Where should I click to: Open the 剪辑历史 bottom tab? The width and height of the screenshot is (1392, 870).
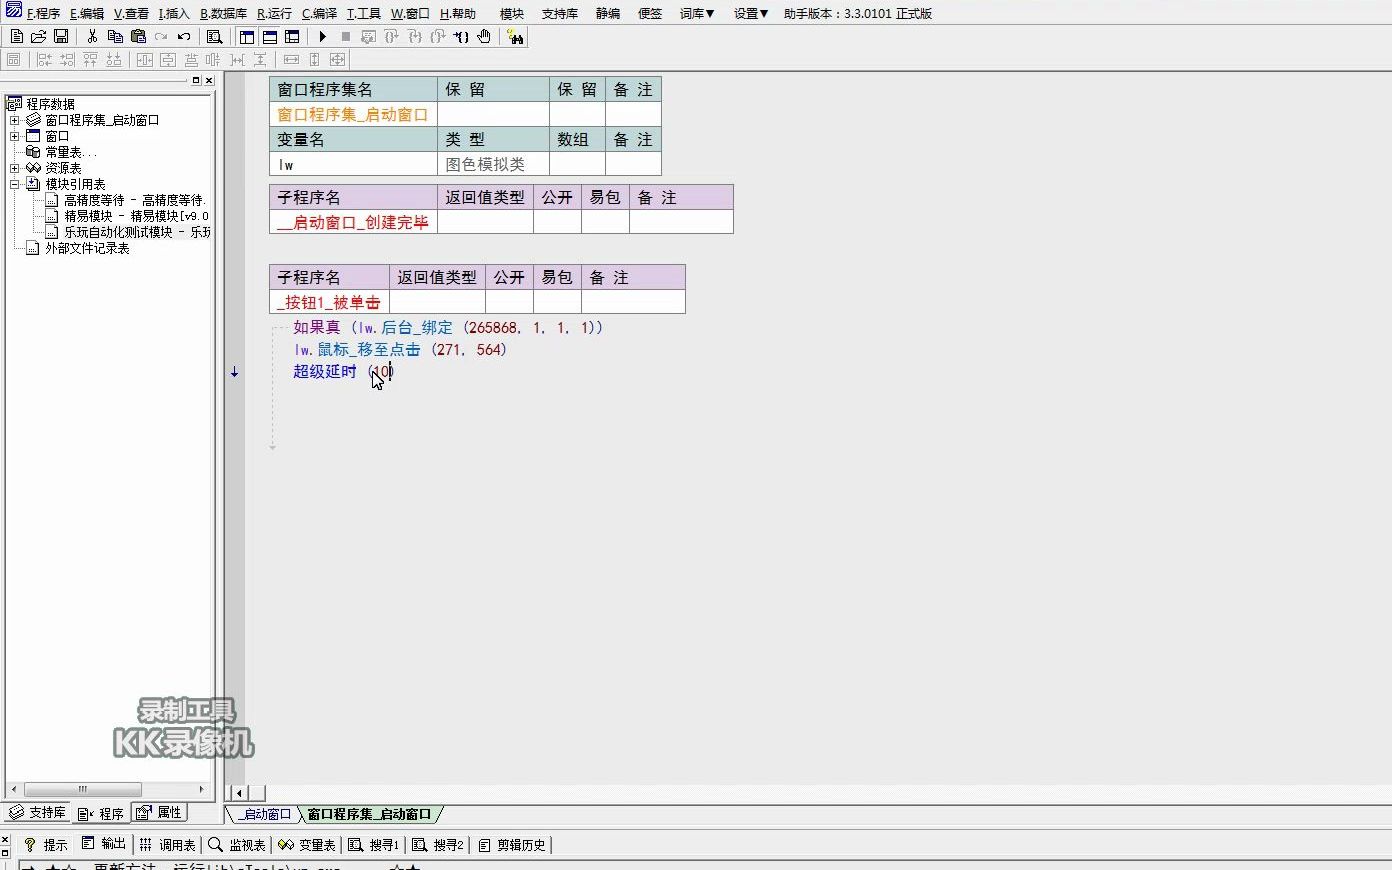pos(512,845)
